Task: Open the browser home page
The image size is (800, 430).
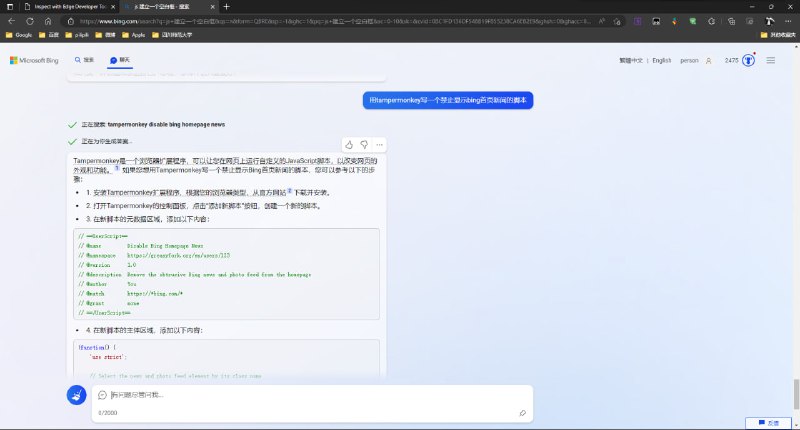Action: (48, 21)
